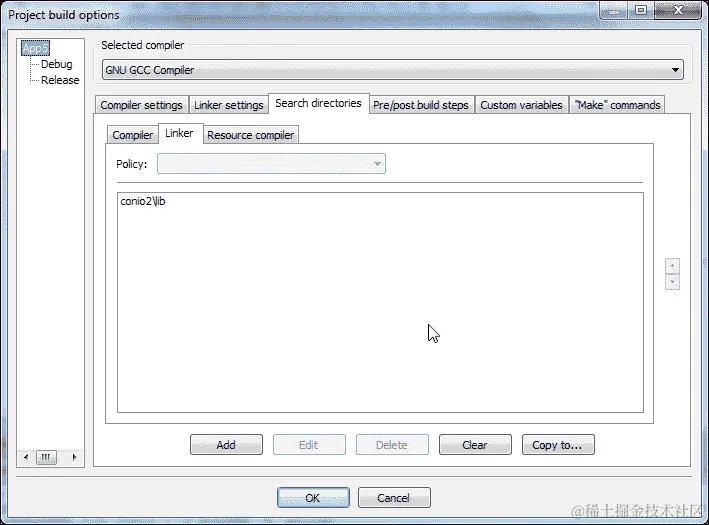Click the tree panel horizontal scrollbar thumb
This screenshot has height=525, width=709.
(x=46, y=457)
